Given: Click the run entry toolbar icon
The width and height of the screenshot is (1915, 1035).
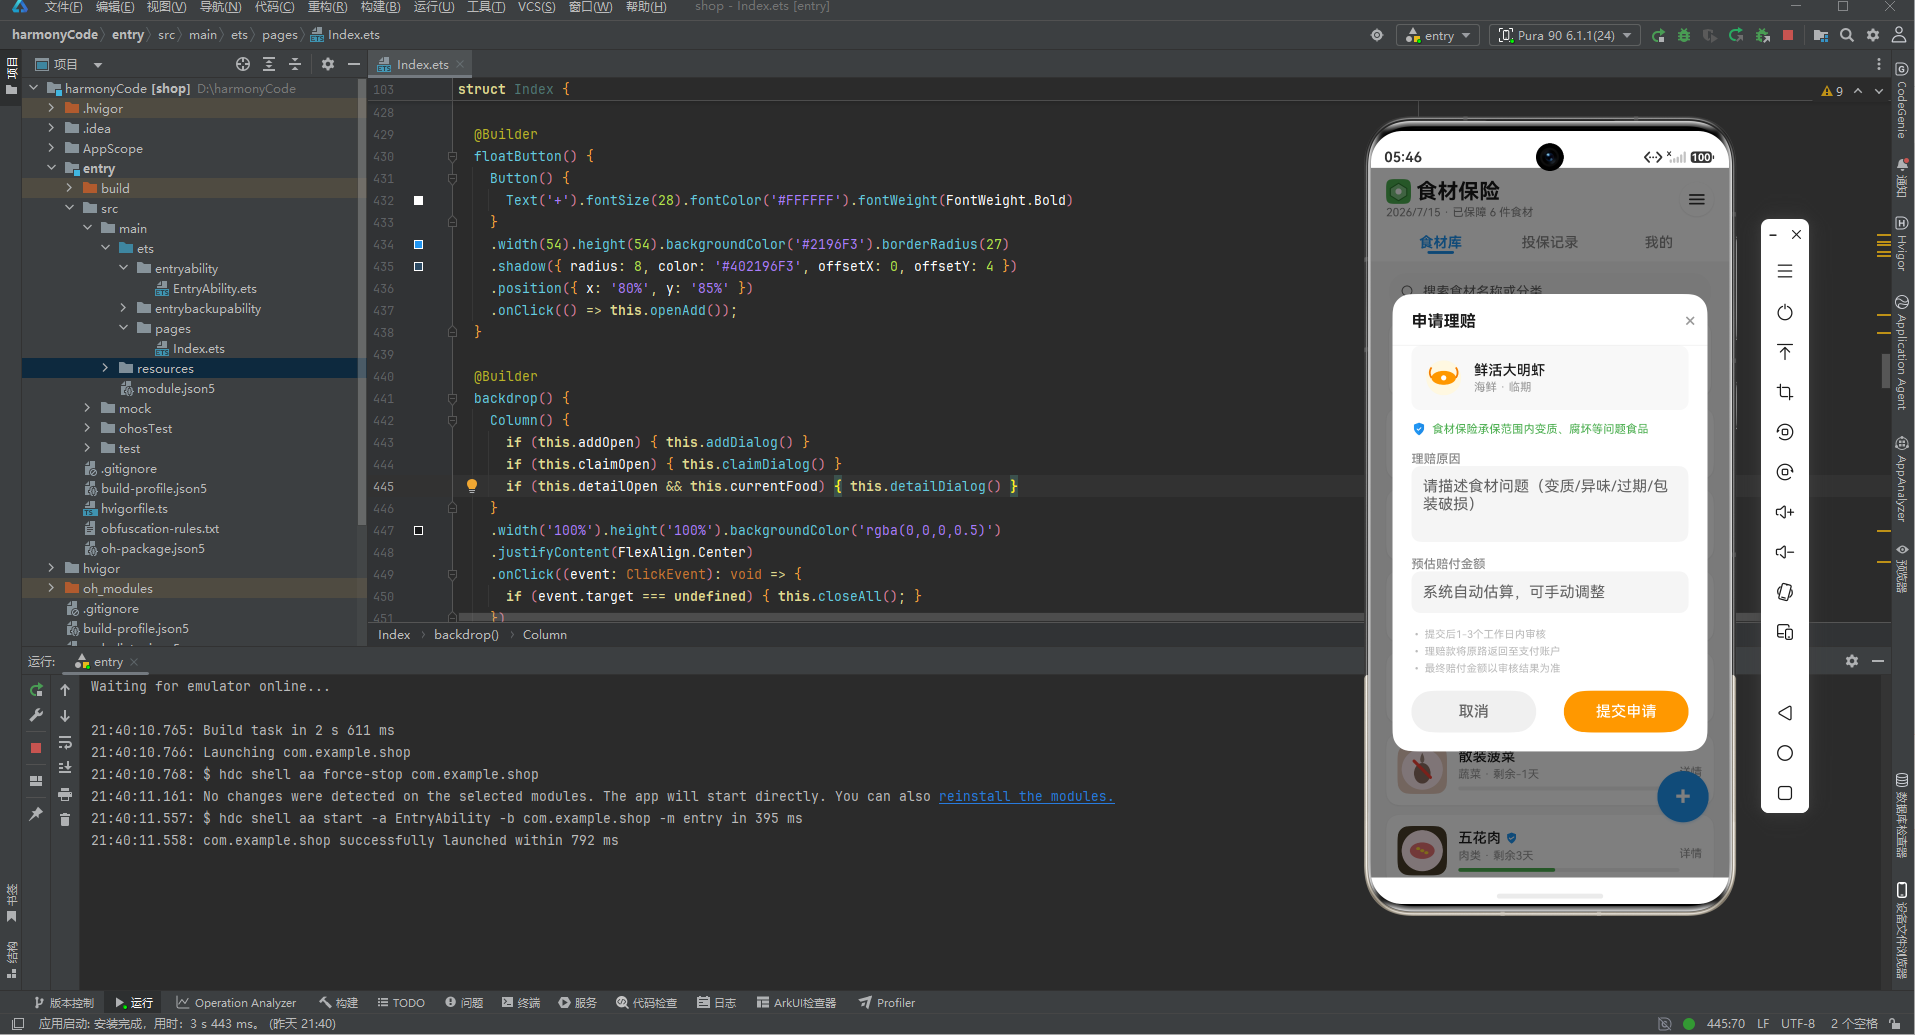Looking at the screenshot, I should [1658, 35].
